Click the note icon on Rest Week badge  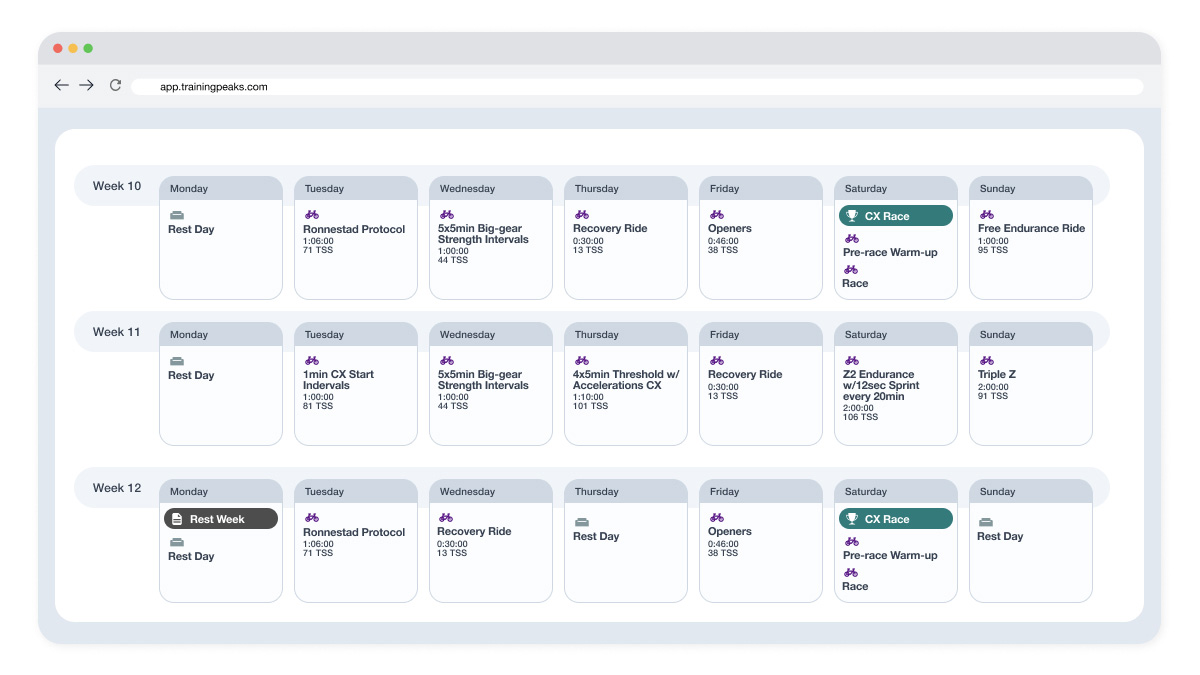tap(177, 519)
